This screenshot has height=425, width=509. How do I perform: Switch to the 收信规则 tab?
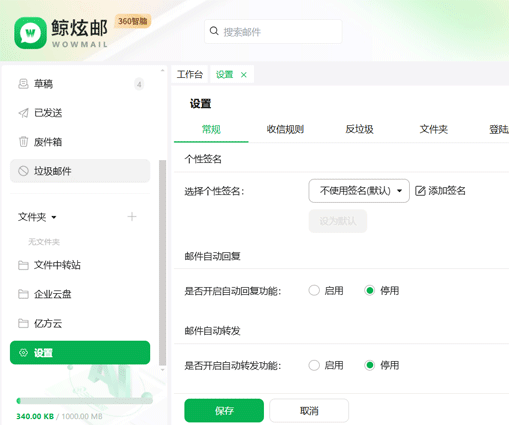(x=285, y=129)
